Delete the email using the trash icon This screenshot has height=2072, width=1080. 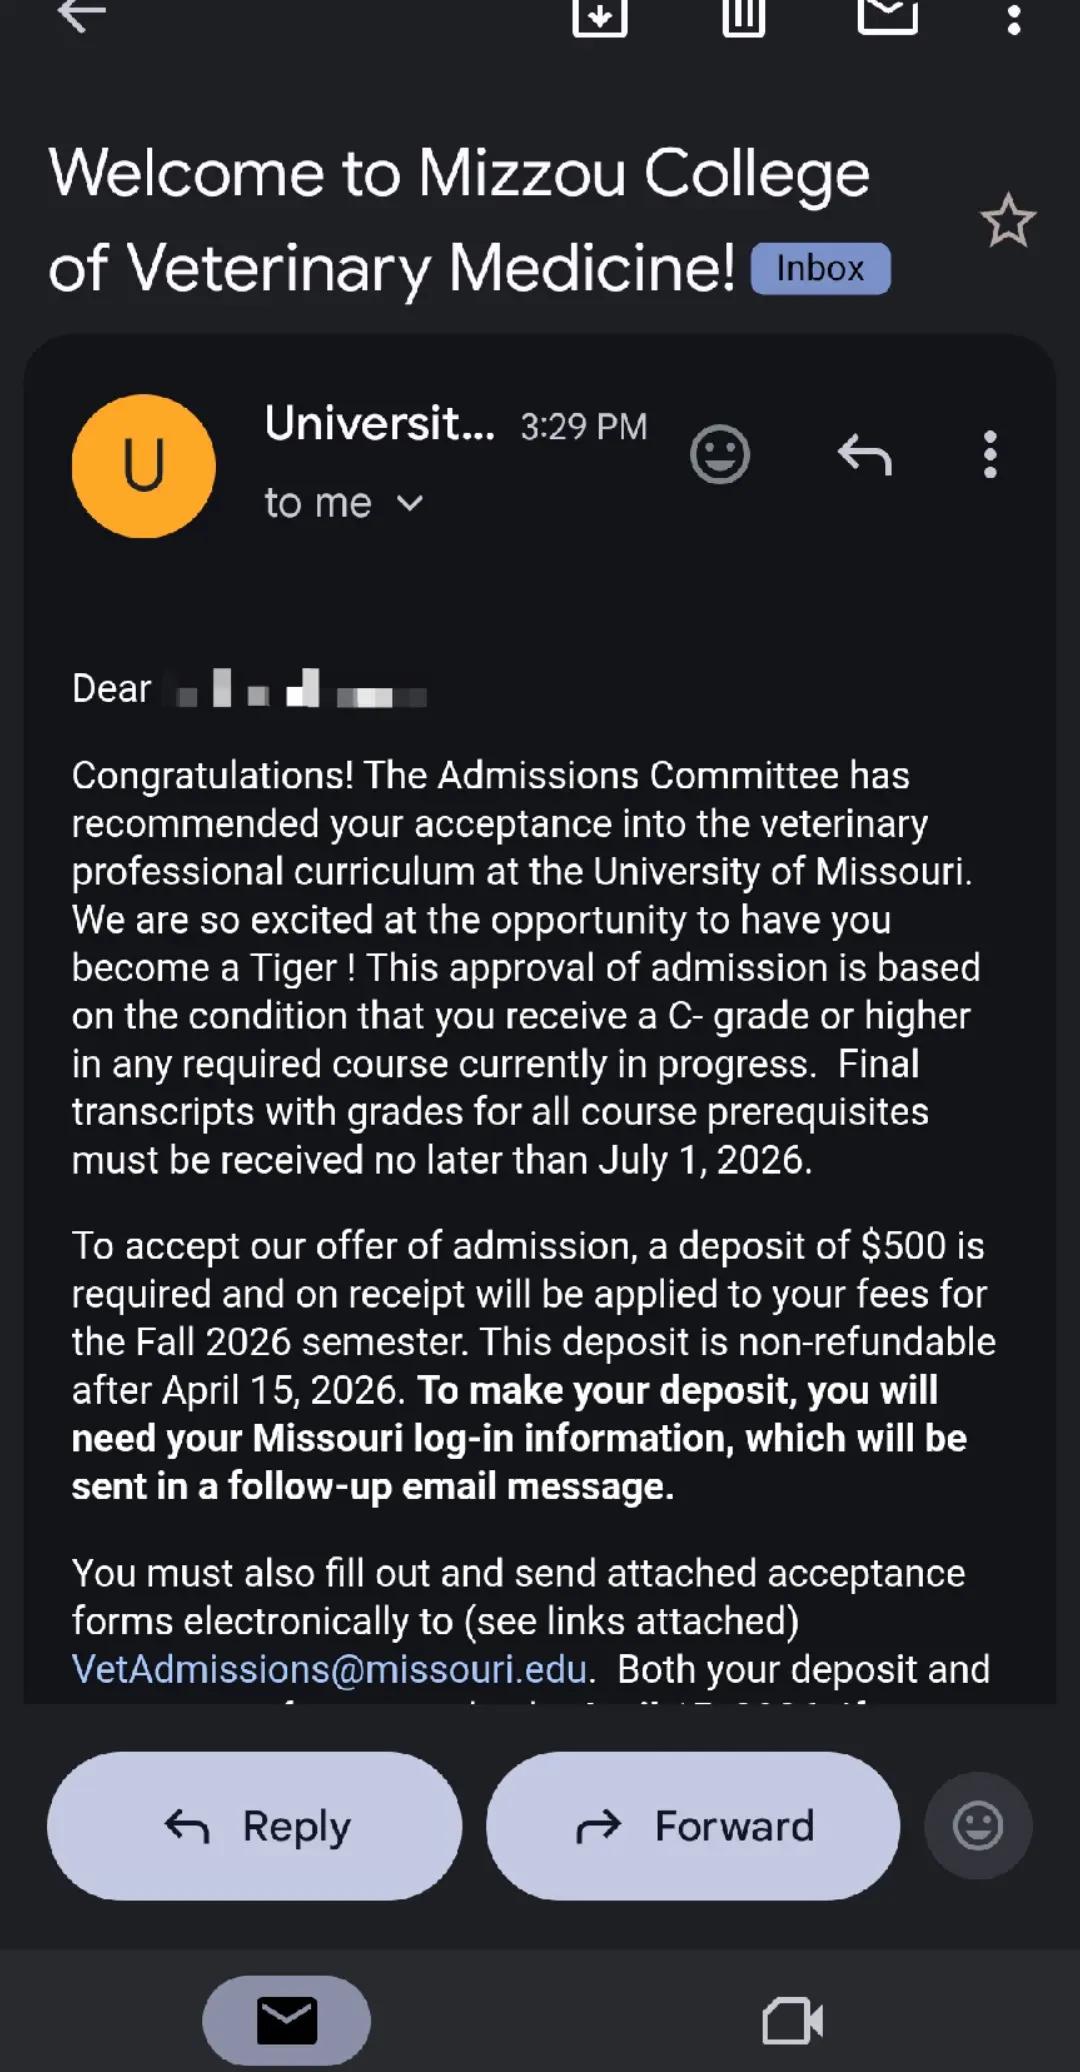click(743, 17)
